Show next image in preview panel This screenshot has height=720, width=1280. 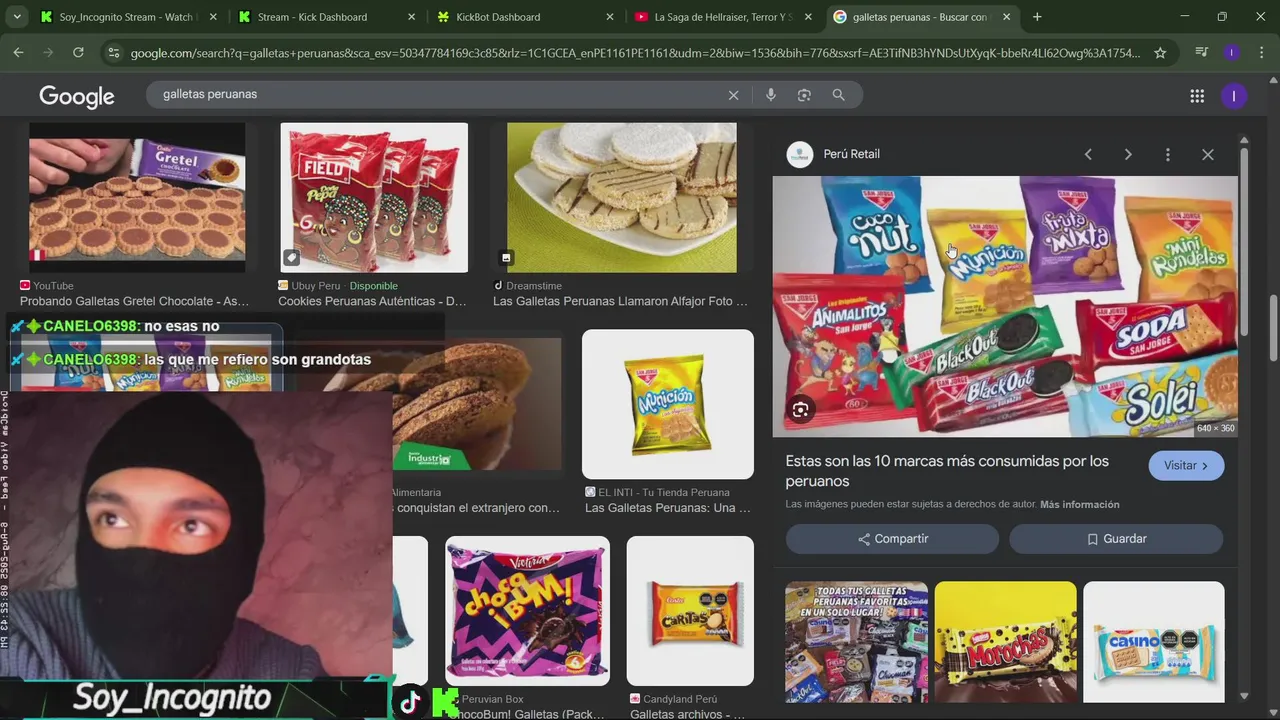tap(1128, 154)
